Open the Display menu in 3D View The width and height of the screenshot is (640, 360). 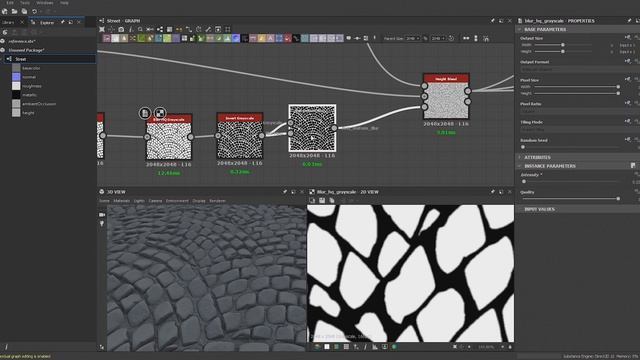tap(199, 201)
